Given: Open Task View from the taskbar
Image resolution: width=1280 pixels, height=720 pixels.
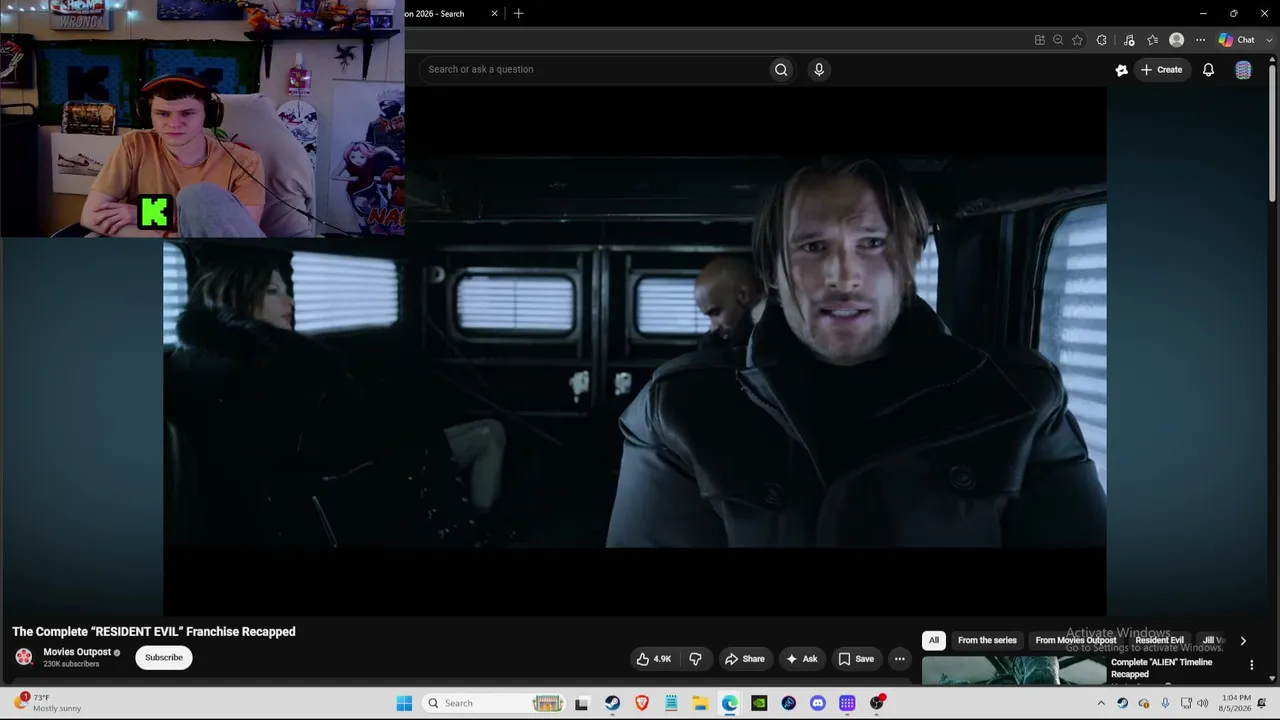Looking at the screenshot, I should pos(582,703).
